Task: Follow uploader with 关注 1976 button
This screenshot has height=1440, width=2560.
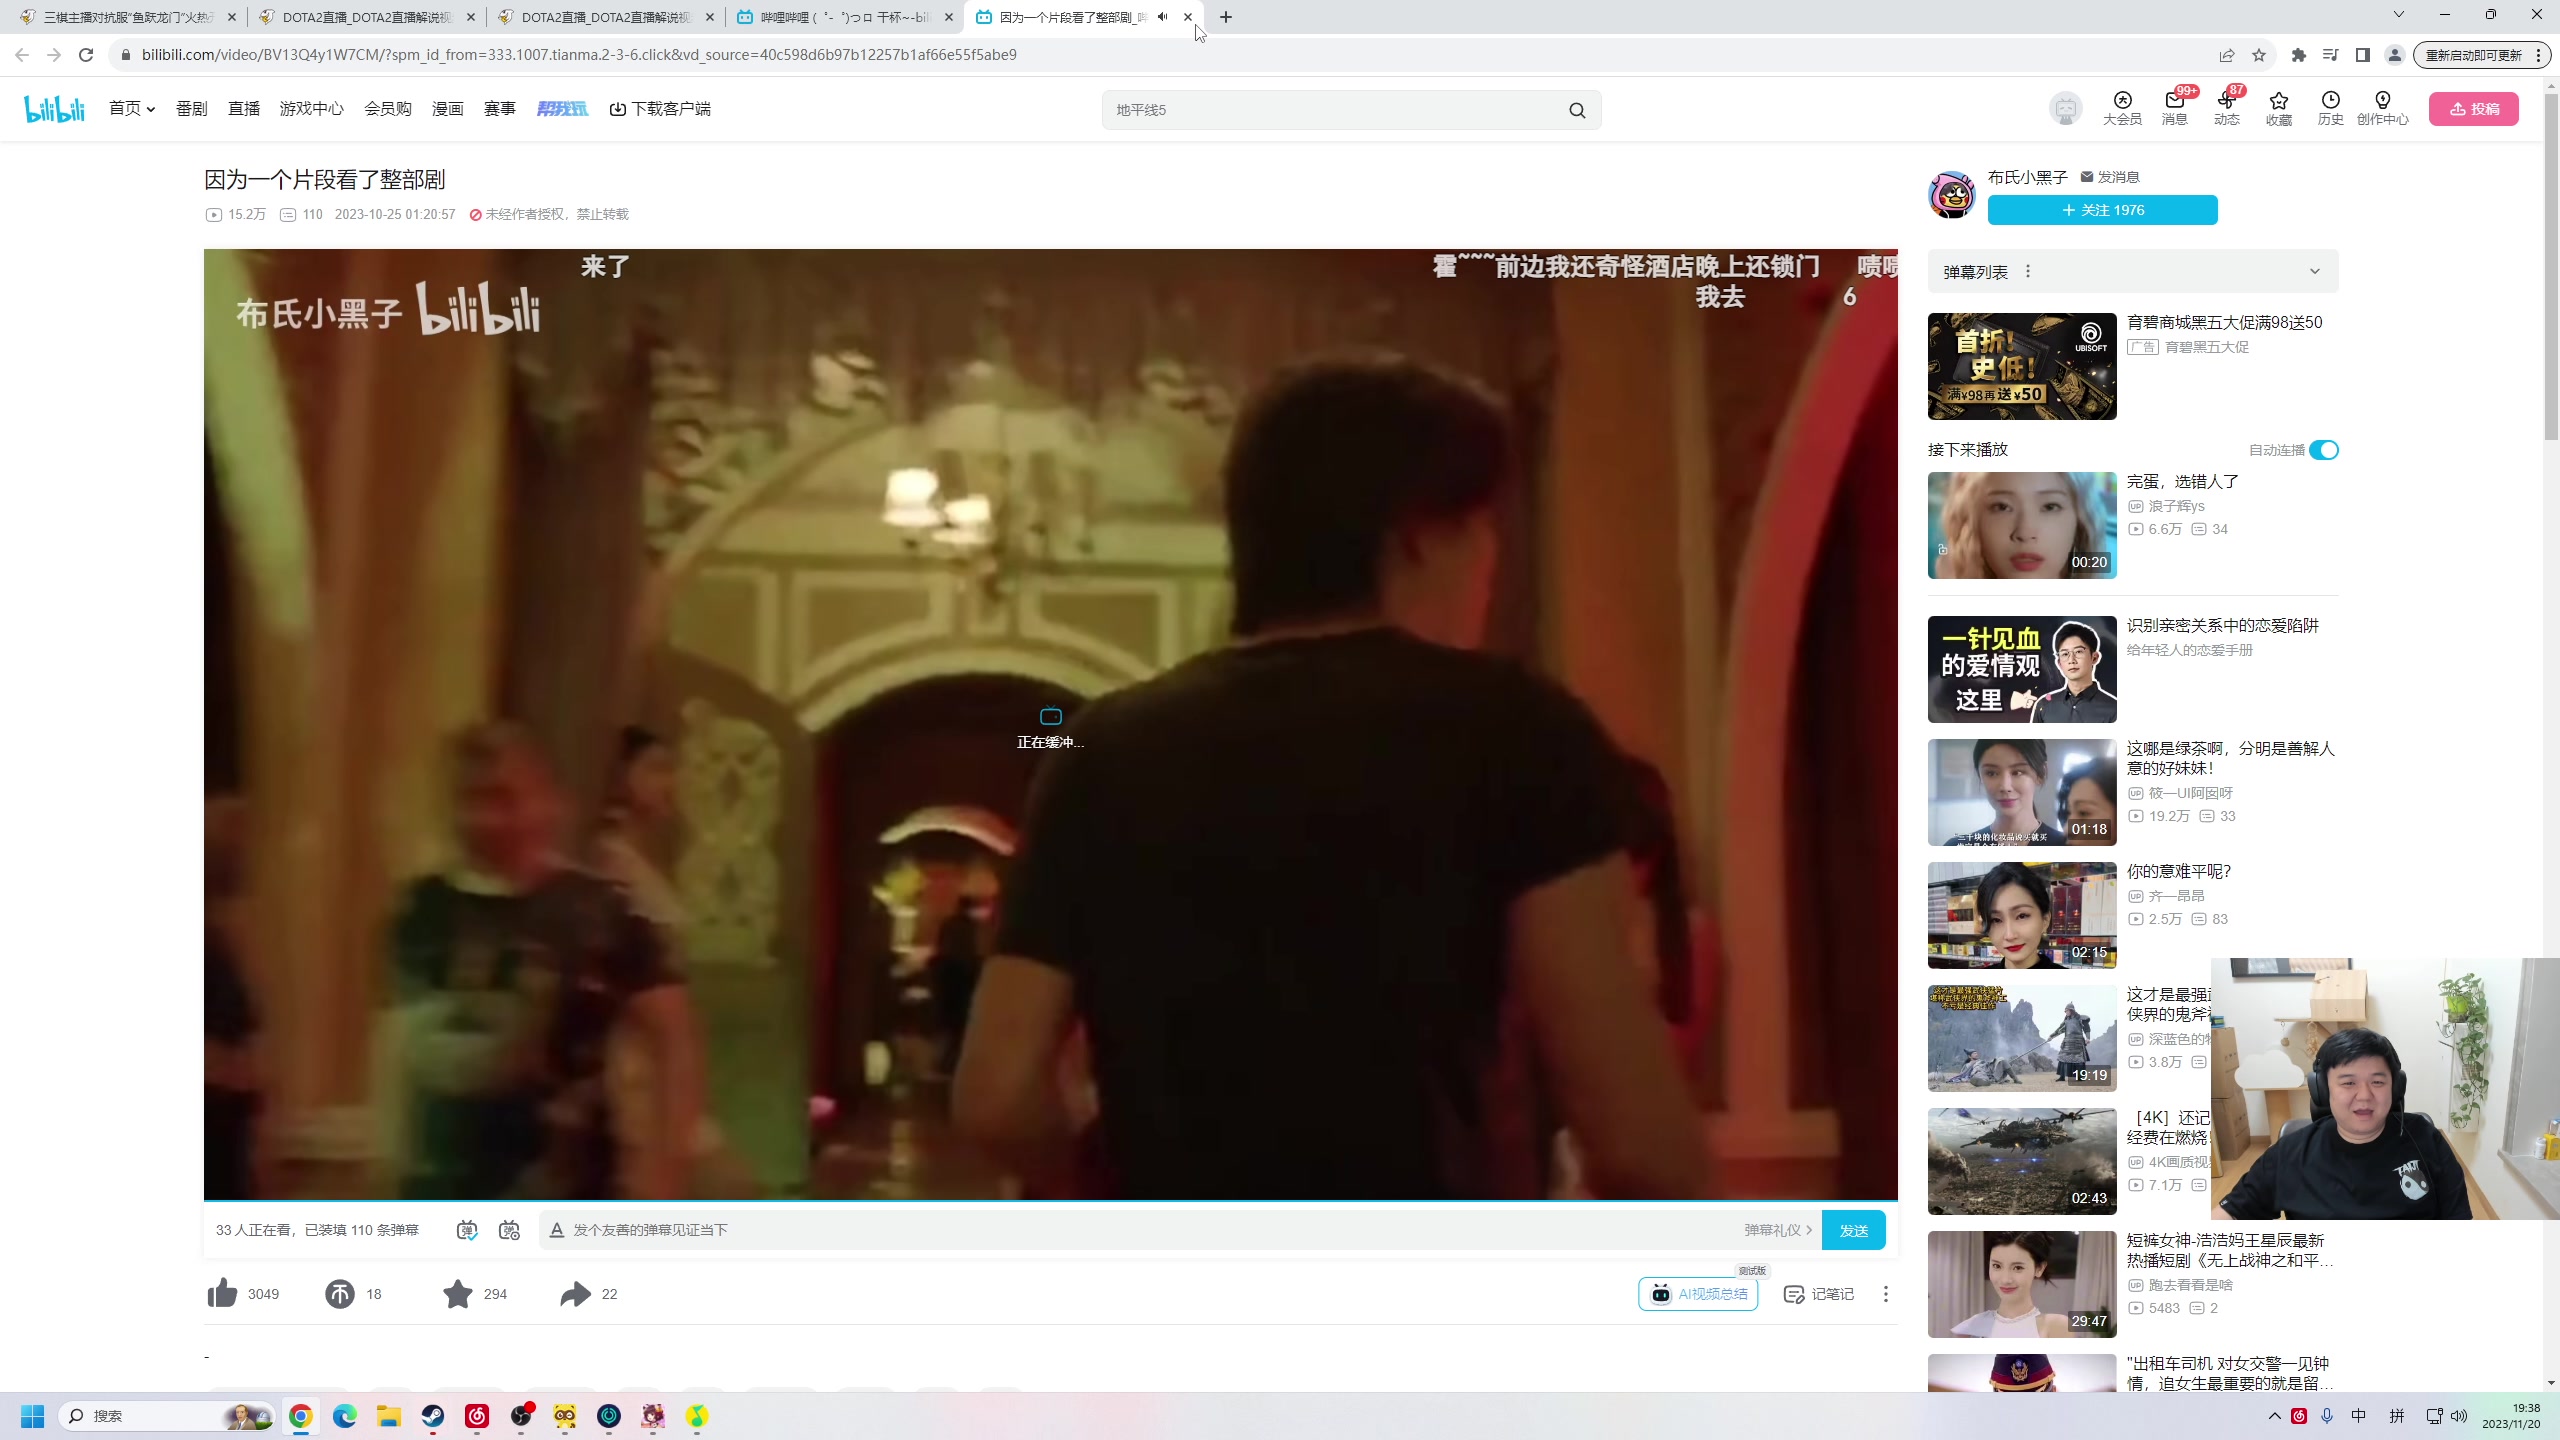Action: point(2102,210)
